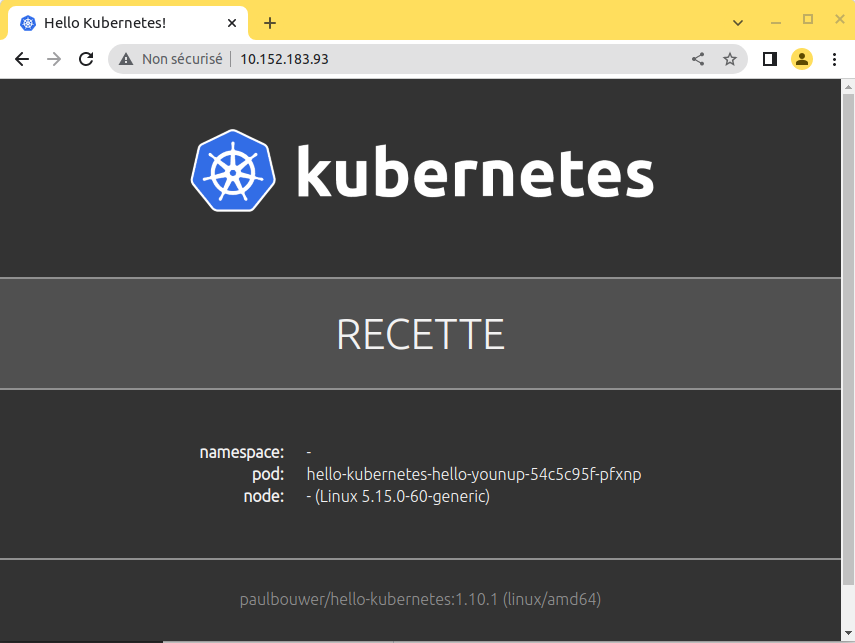Click the RECETTE heading text
The height and width of the screenshot is (643, 855).
point(420,334)
